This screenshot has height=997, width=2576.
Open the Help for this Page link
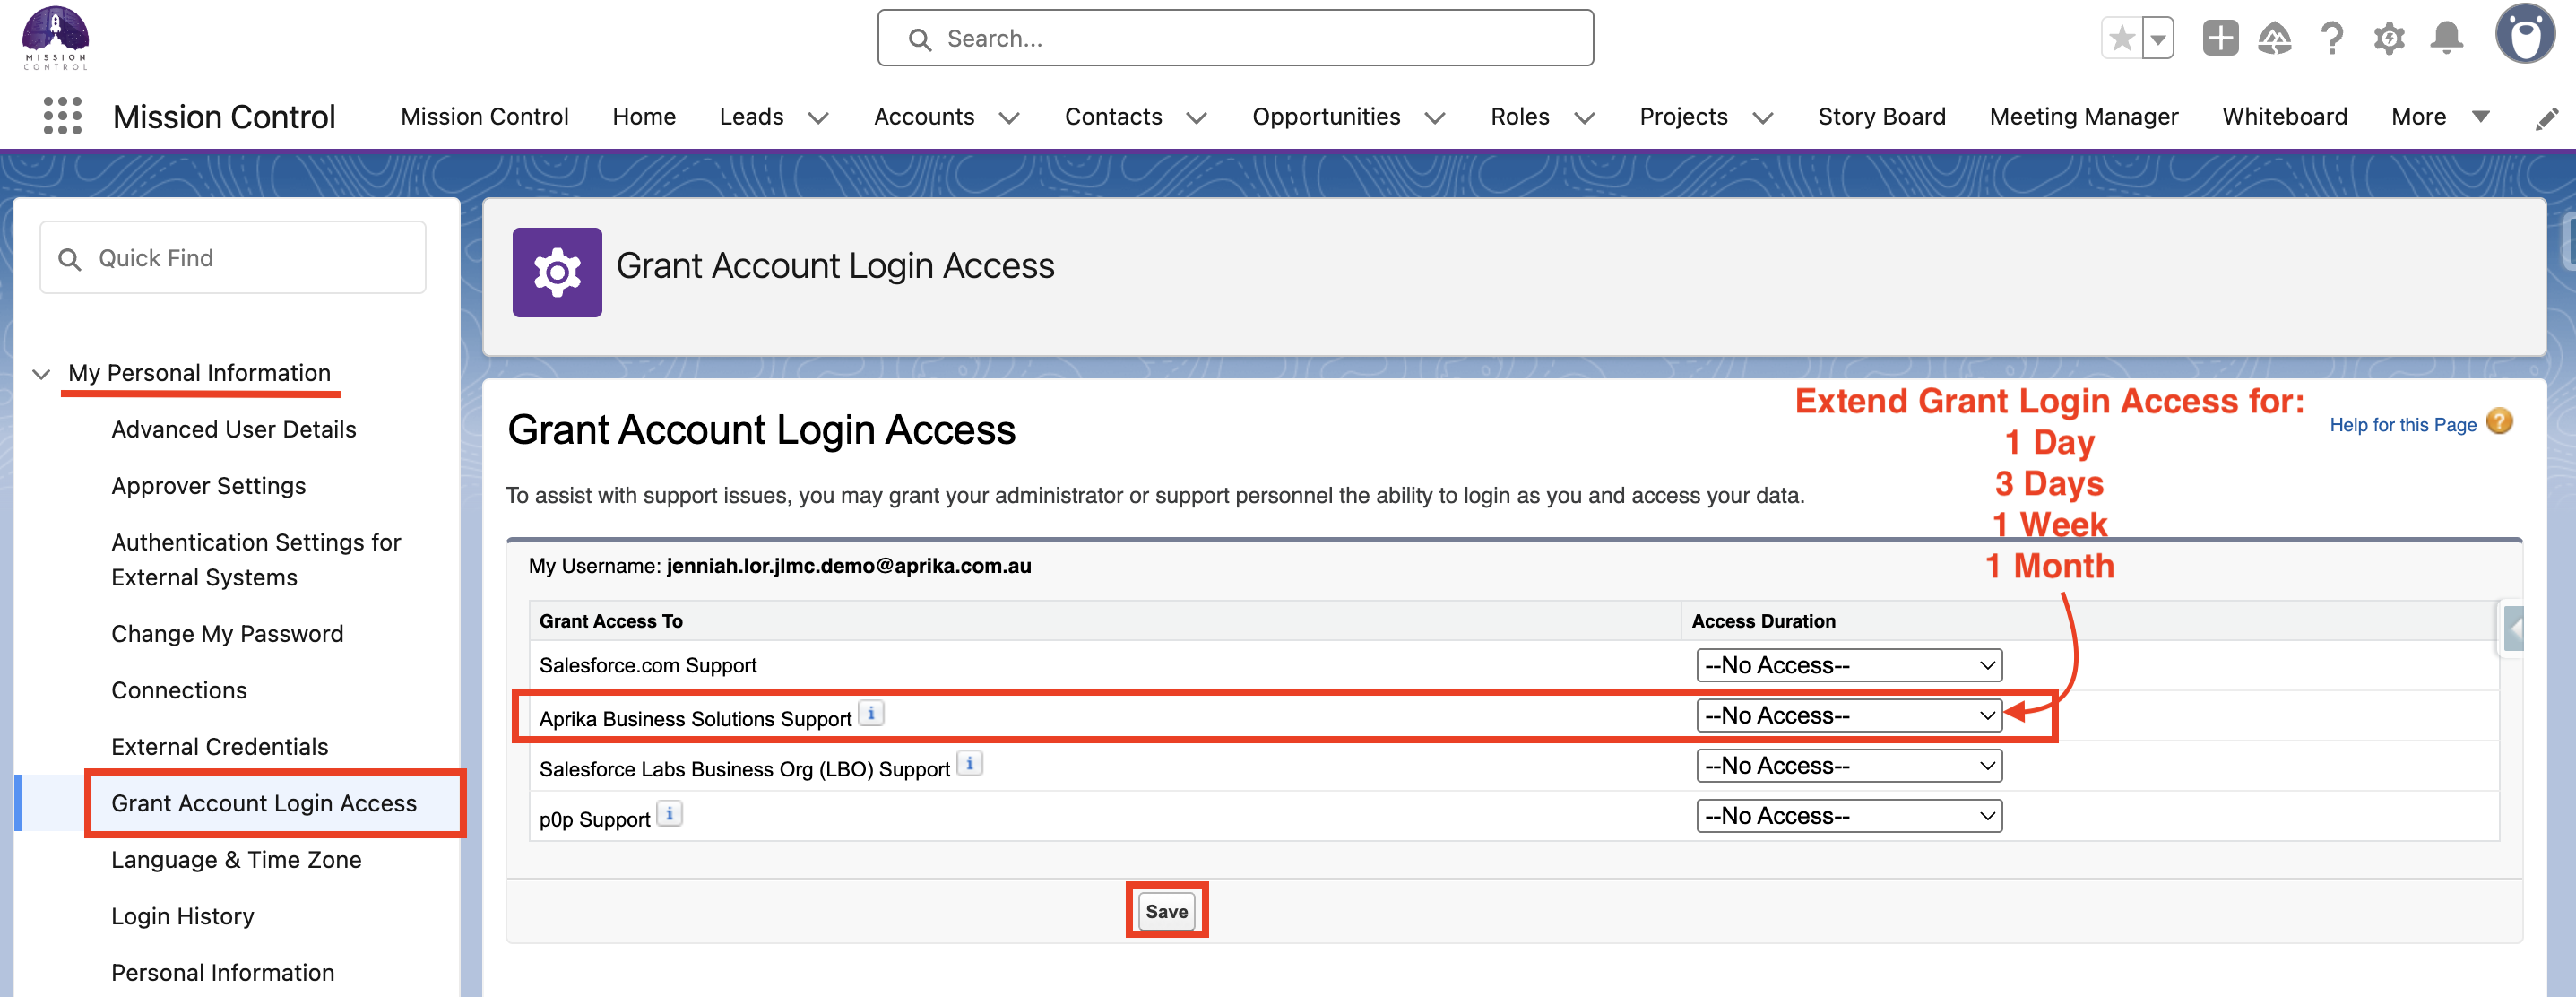(2402, 425)
